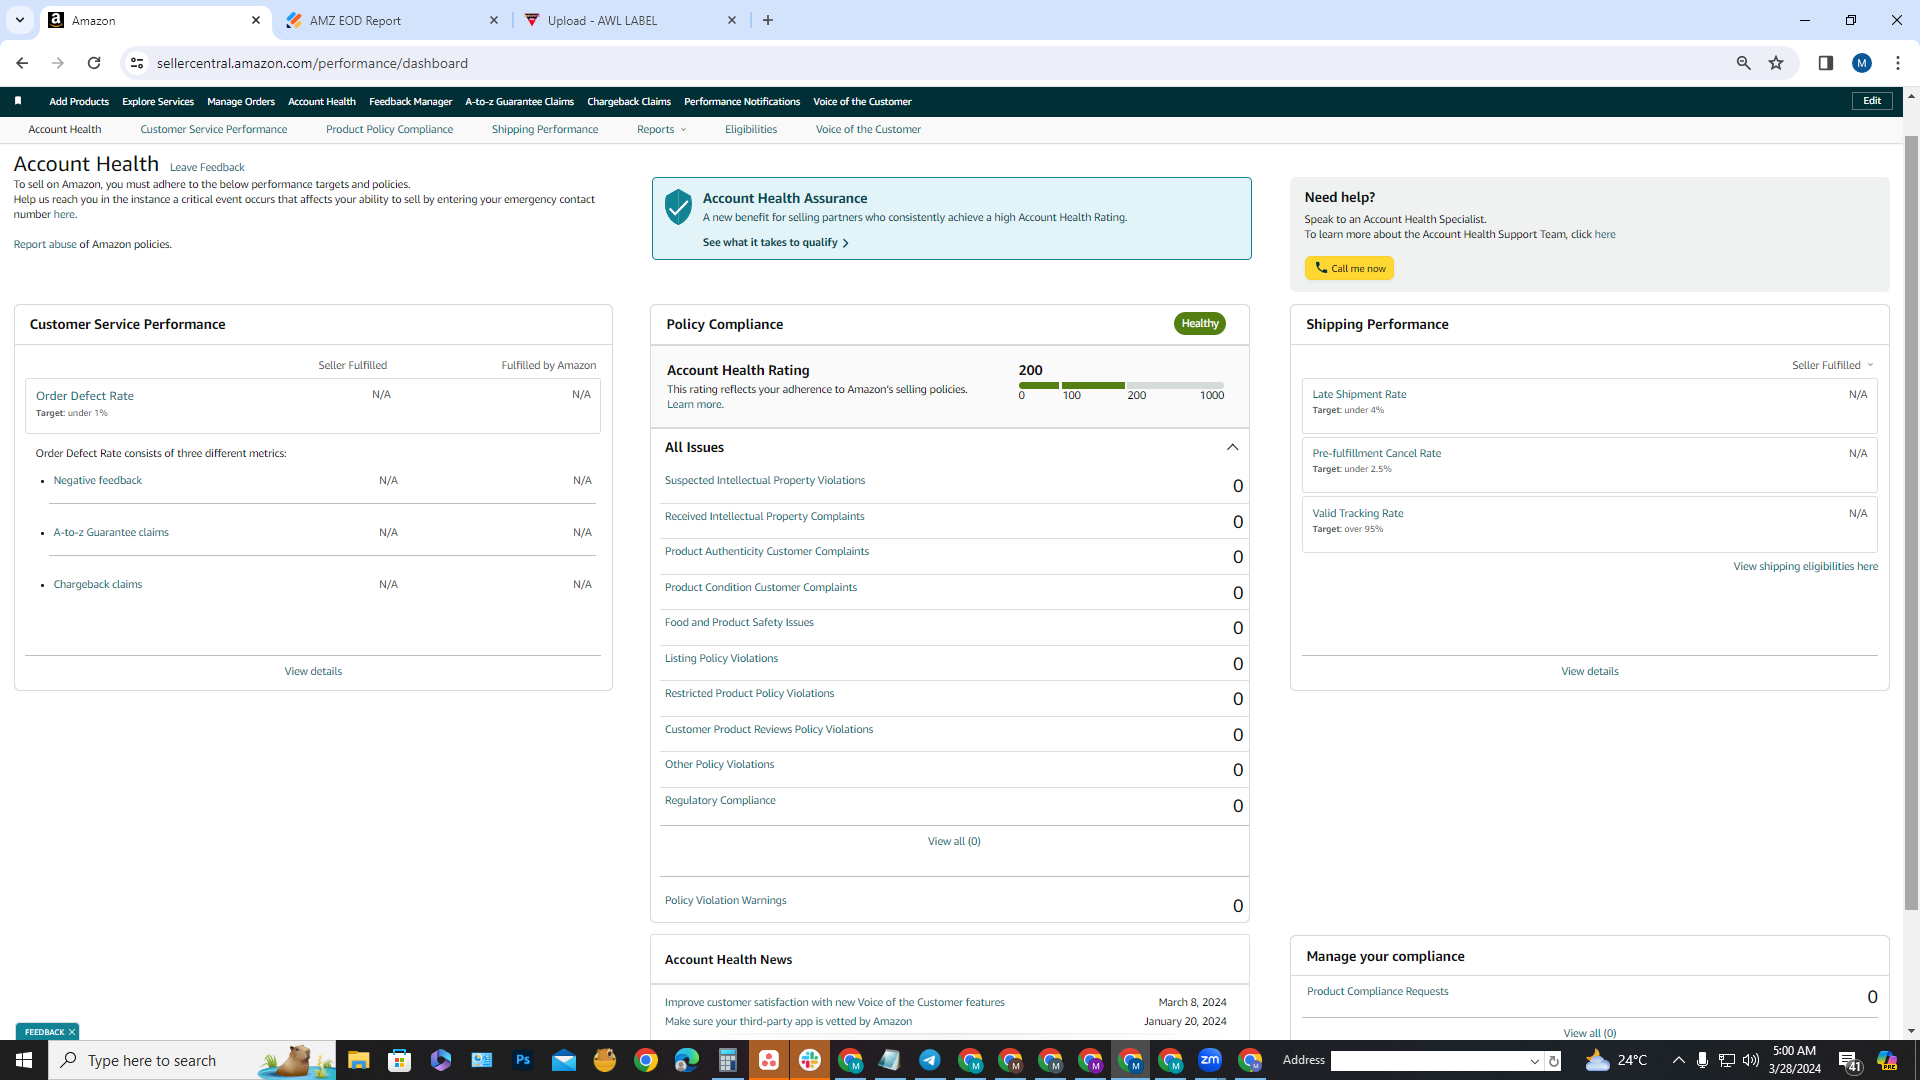
Task: Open Zoom from the taskbar
Action: tap(1210, 1060)
